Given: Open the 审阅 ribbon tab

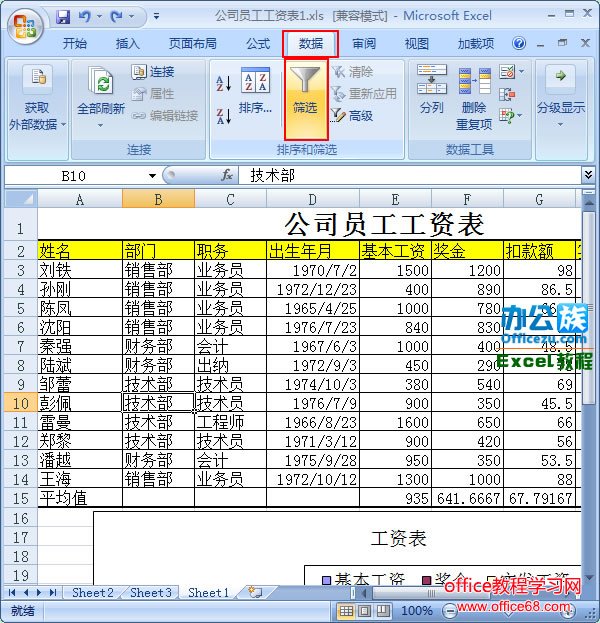Looking at the screenshot, I should [364, 44].
